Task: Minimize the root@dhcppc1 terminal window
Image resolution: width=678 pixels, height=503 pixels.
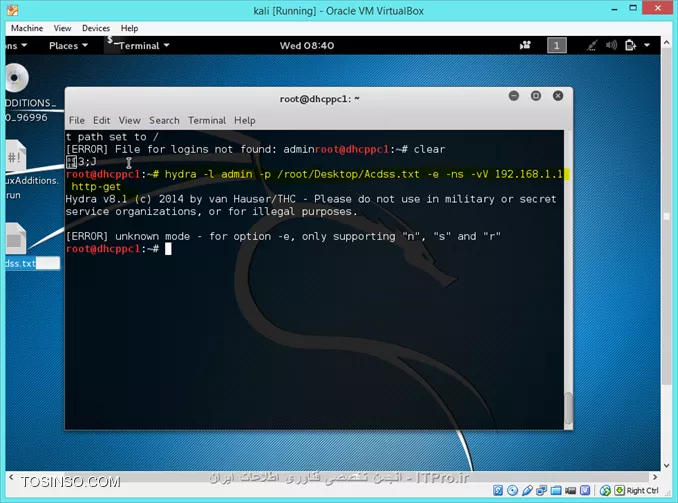Action: pyautogui.click(x=514, y=96)
